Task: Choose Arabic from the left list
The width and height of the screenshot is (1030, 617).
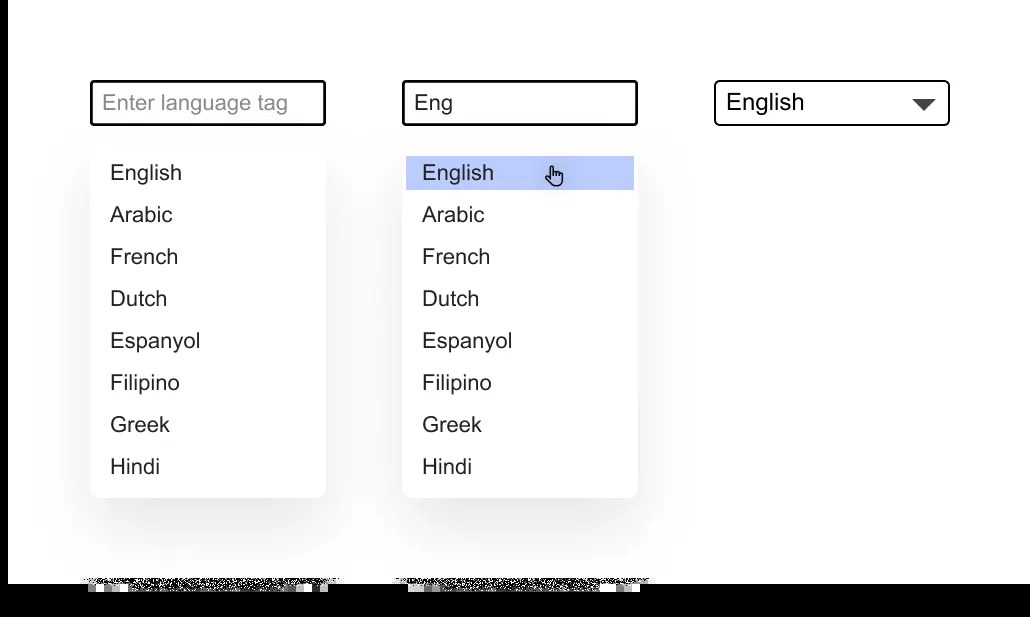Action: (x=208, y=215)
